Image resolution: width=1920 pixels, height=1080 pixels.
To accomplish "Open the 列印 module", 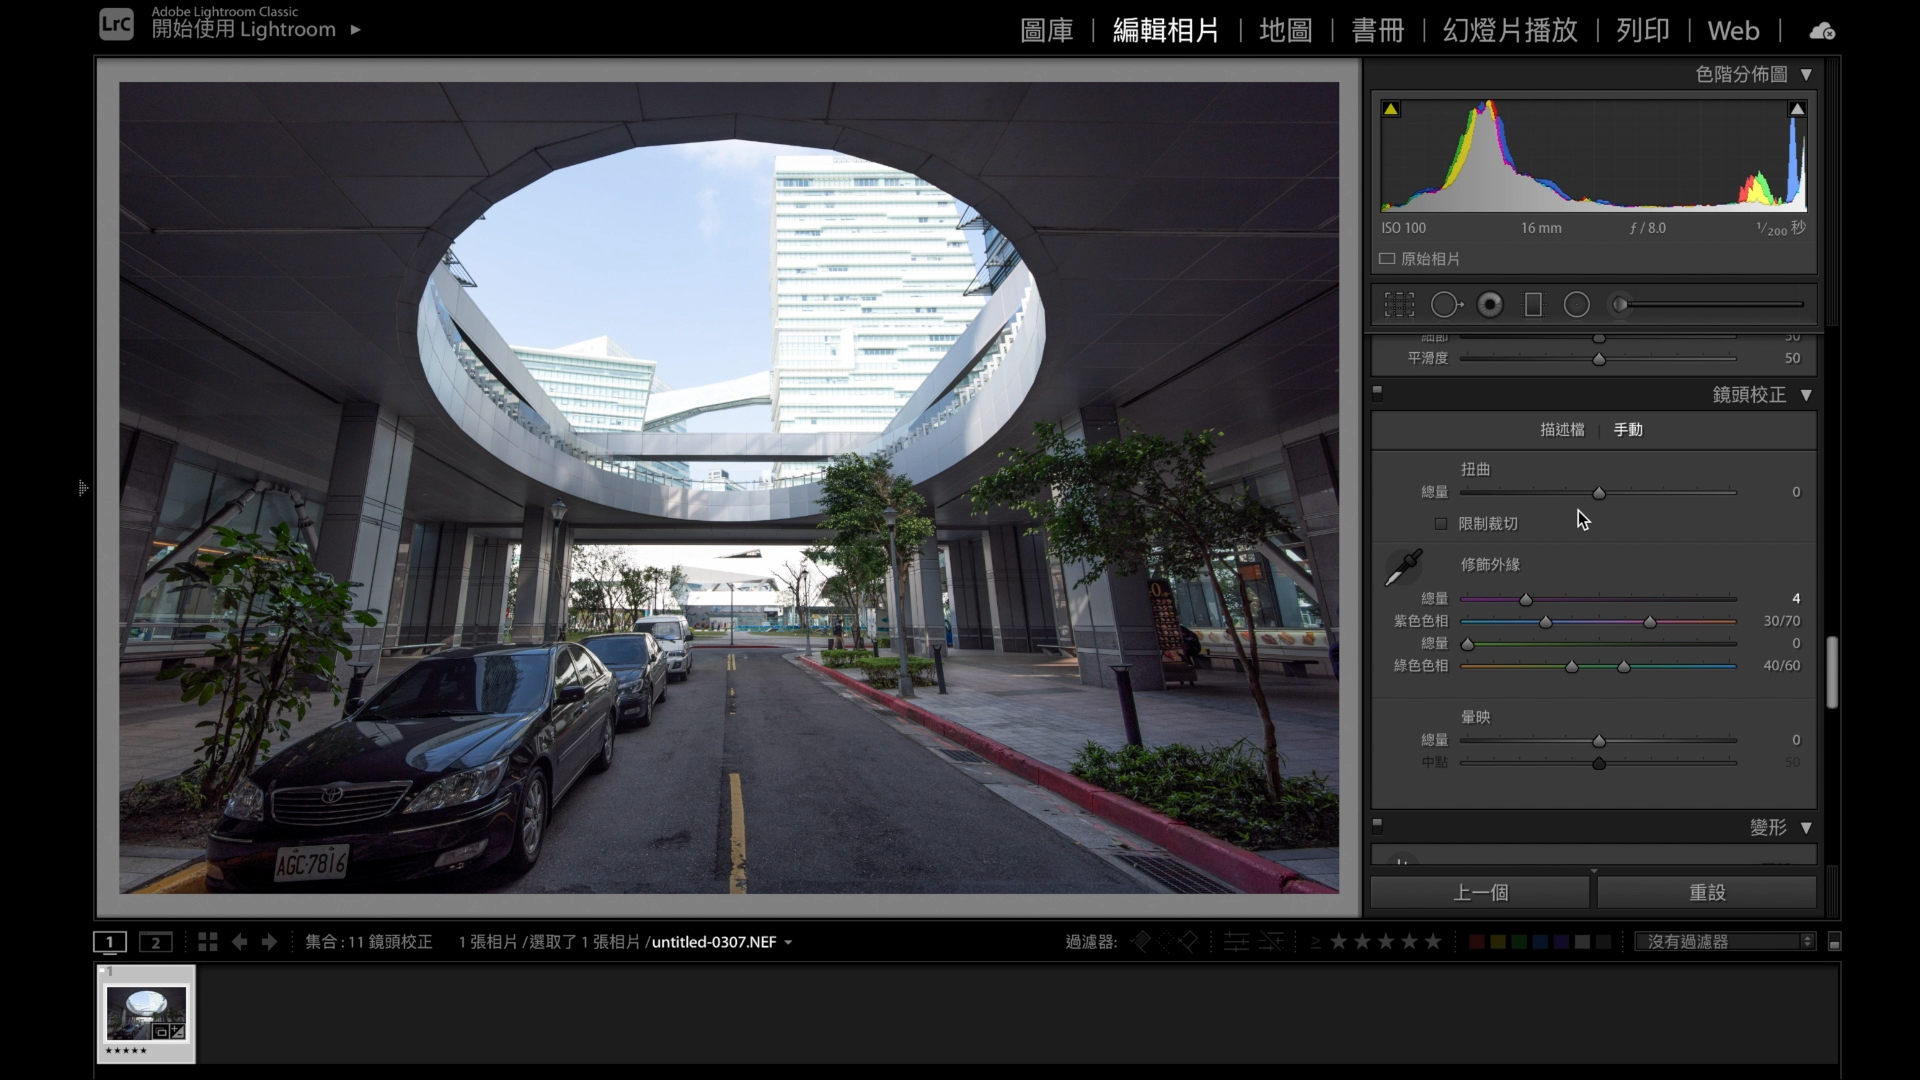I will (x=1643, y=31).
